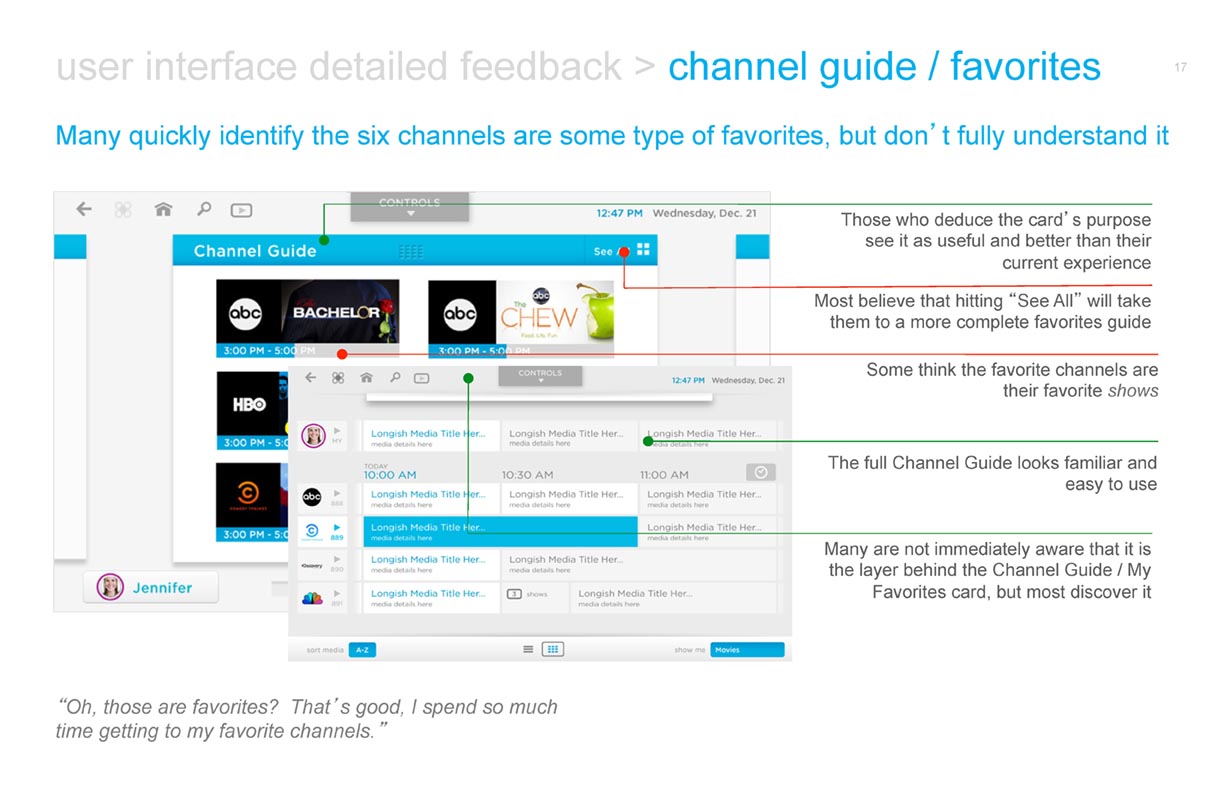Click the NBC peacock logo for channel 891
The image size is (1224, 792).
tap(312, 598)
